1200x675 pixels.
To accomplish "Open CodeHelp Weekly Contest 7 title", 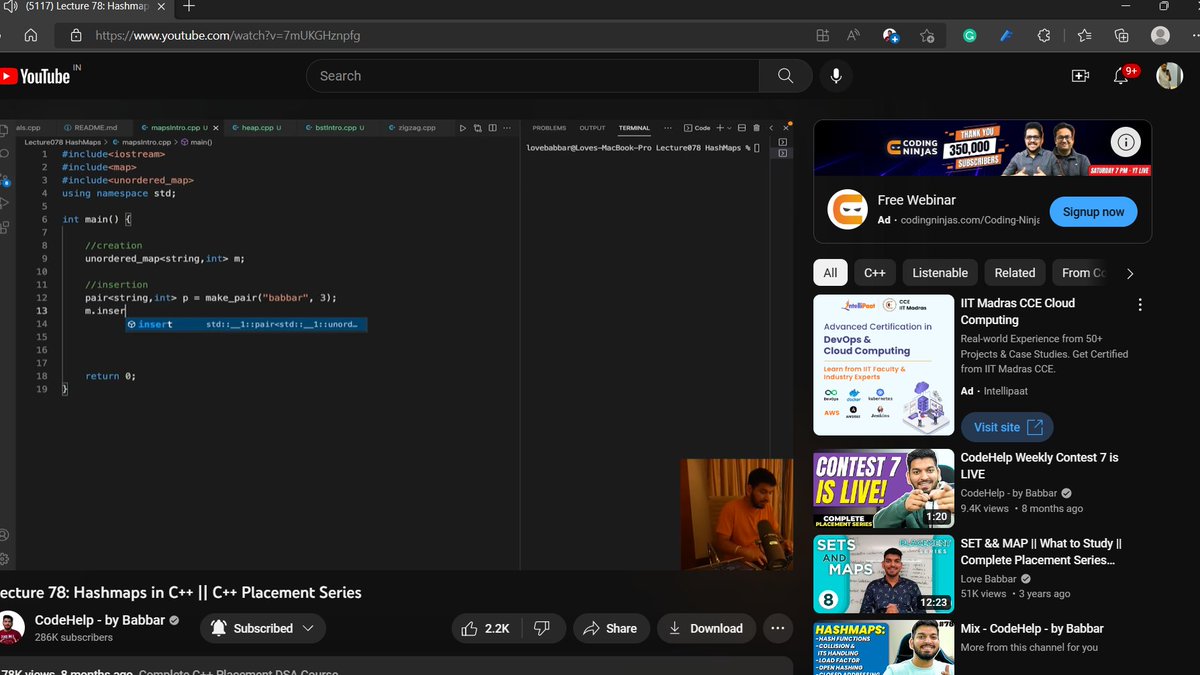I will coord(1040,466).
